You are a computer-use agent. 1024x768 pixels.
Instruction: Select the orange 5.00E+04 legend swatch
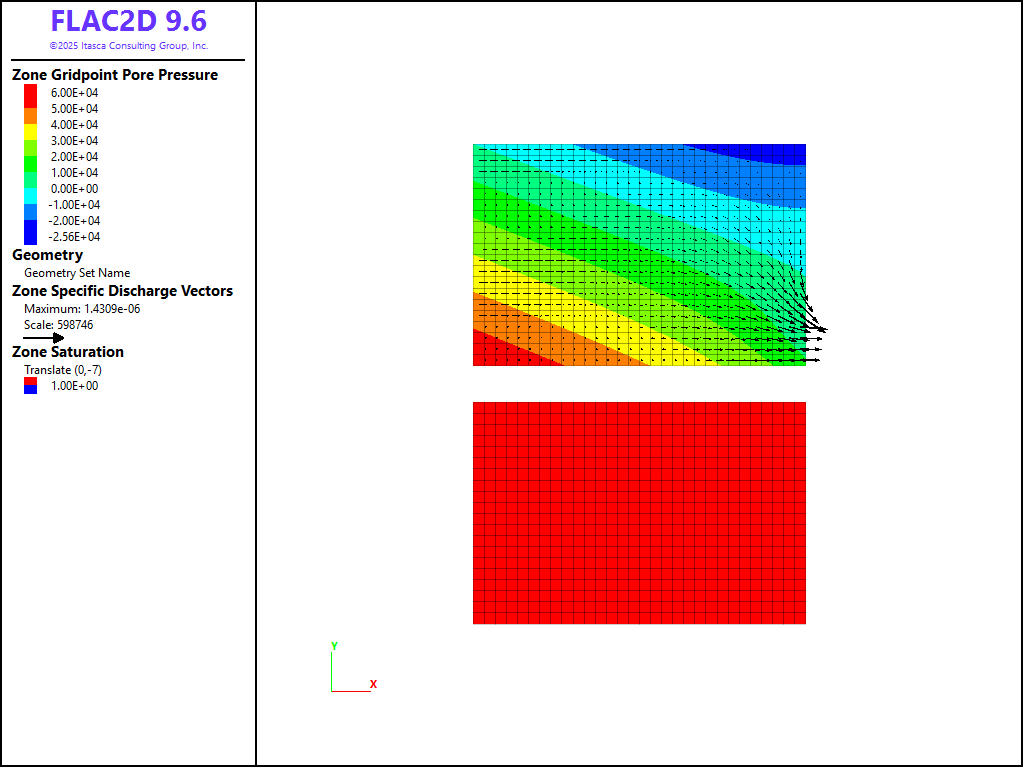click(x=31, y=109)
